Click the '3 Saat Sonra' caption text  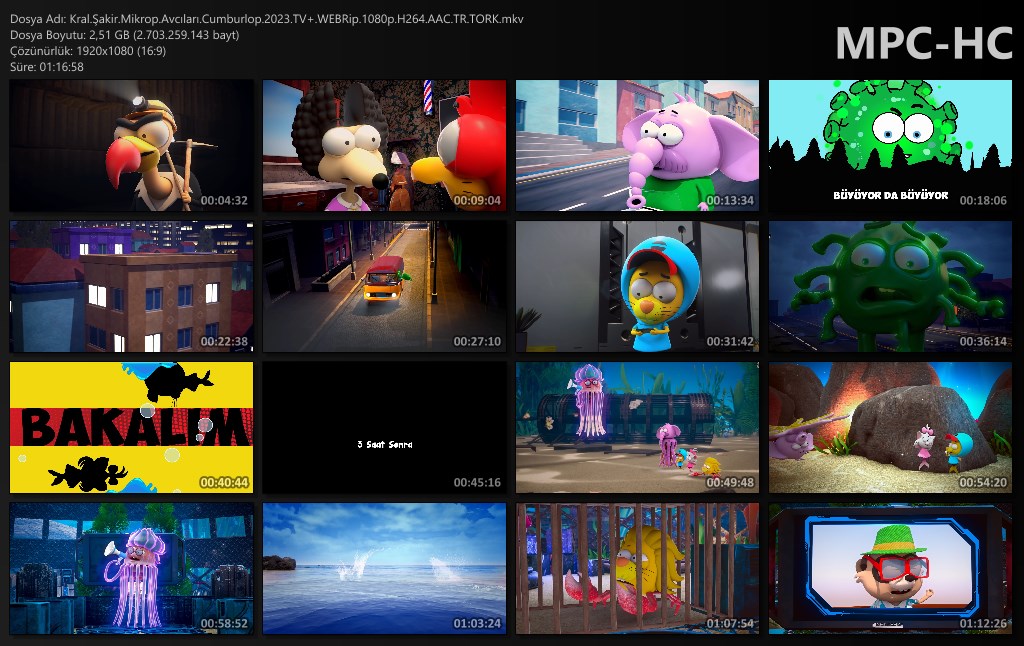[x=385, y=444]
